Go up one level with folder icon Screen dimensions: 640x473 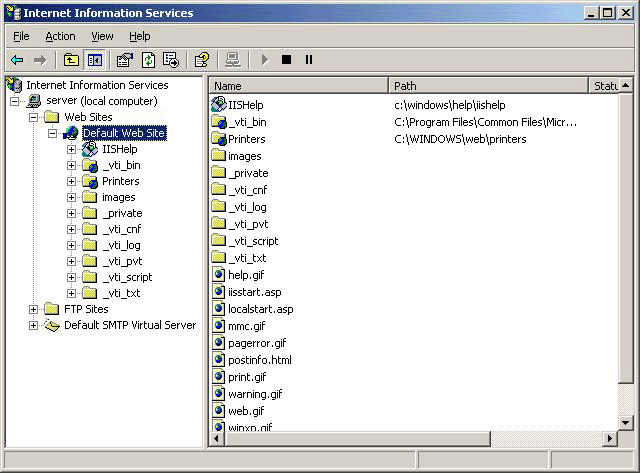[71, 60]
